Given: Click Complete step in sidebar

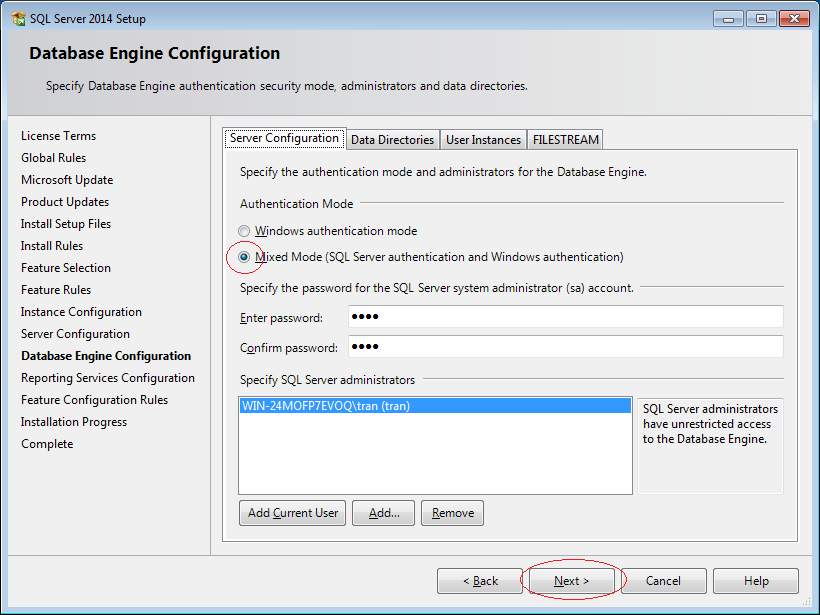Looking at the screenshot, I should pyautogui.click(x=47, y=443).
